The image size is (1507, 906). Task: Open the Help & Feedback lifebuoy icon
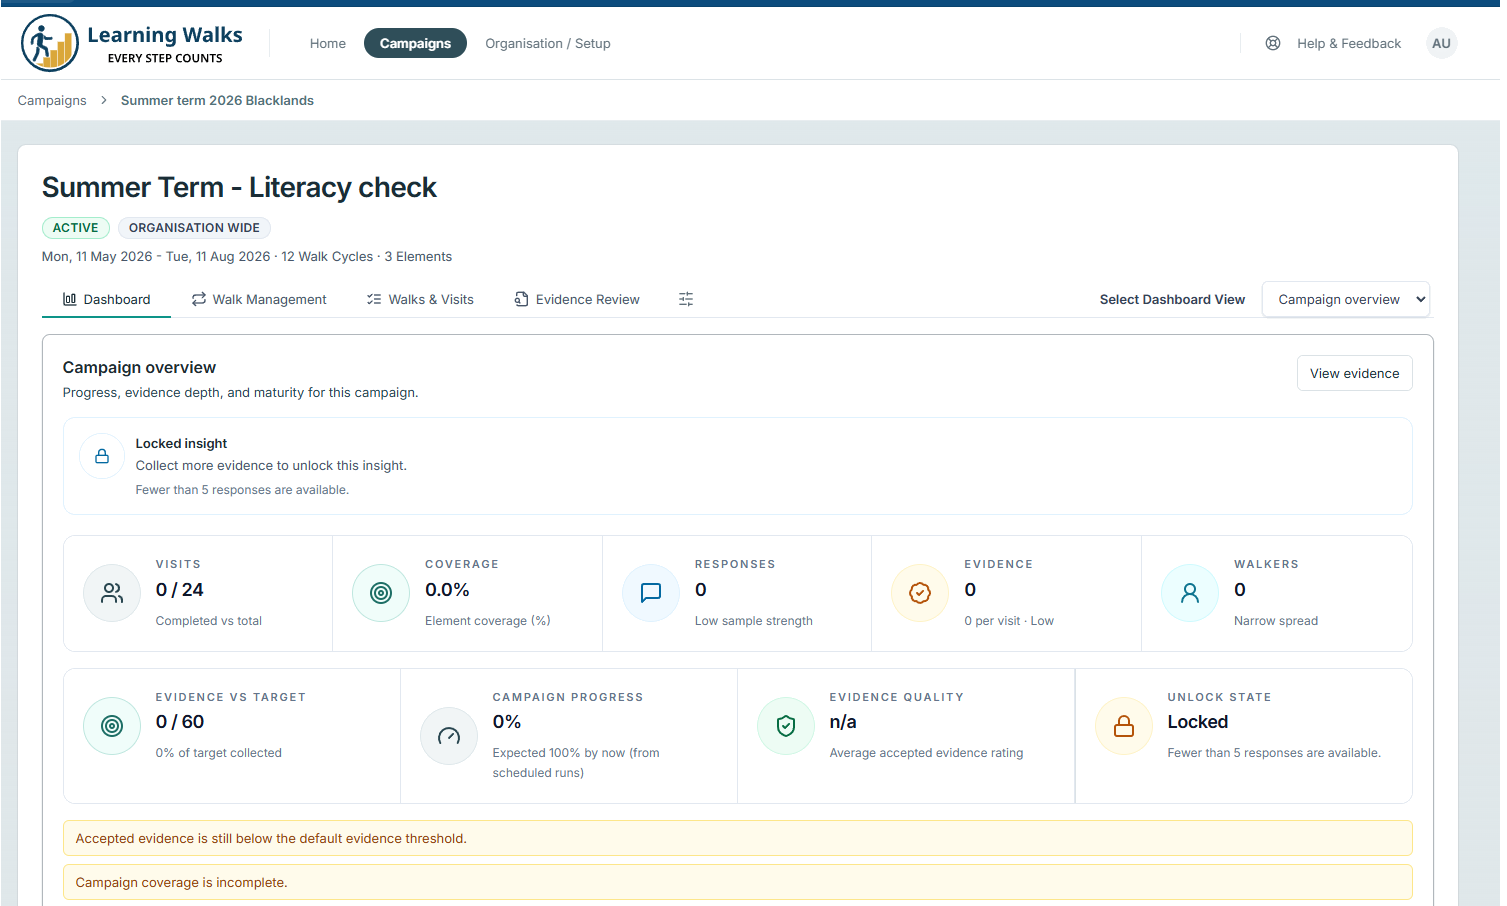point(1273,43)
